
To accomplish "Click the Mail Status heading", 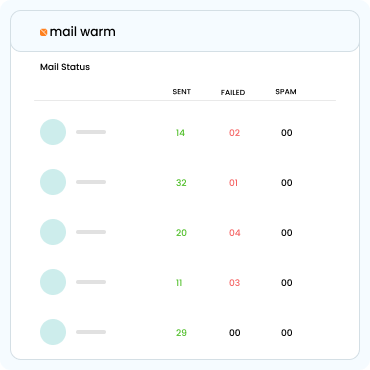I will tap(65, 67).
